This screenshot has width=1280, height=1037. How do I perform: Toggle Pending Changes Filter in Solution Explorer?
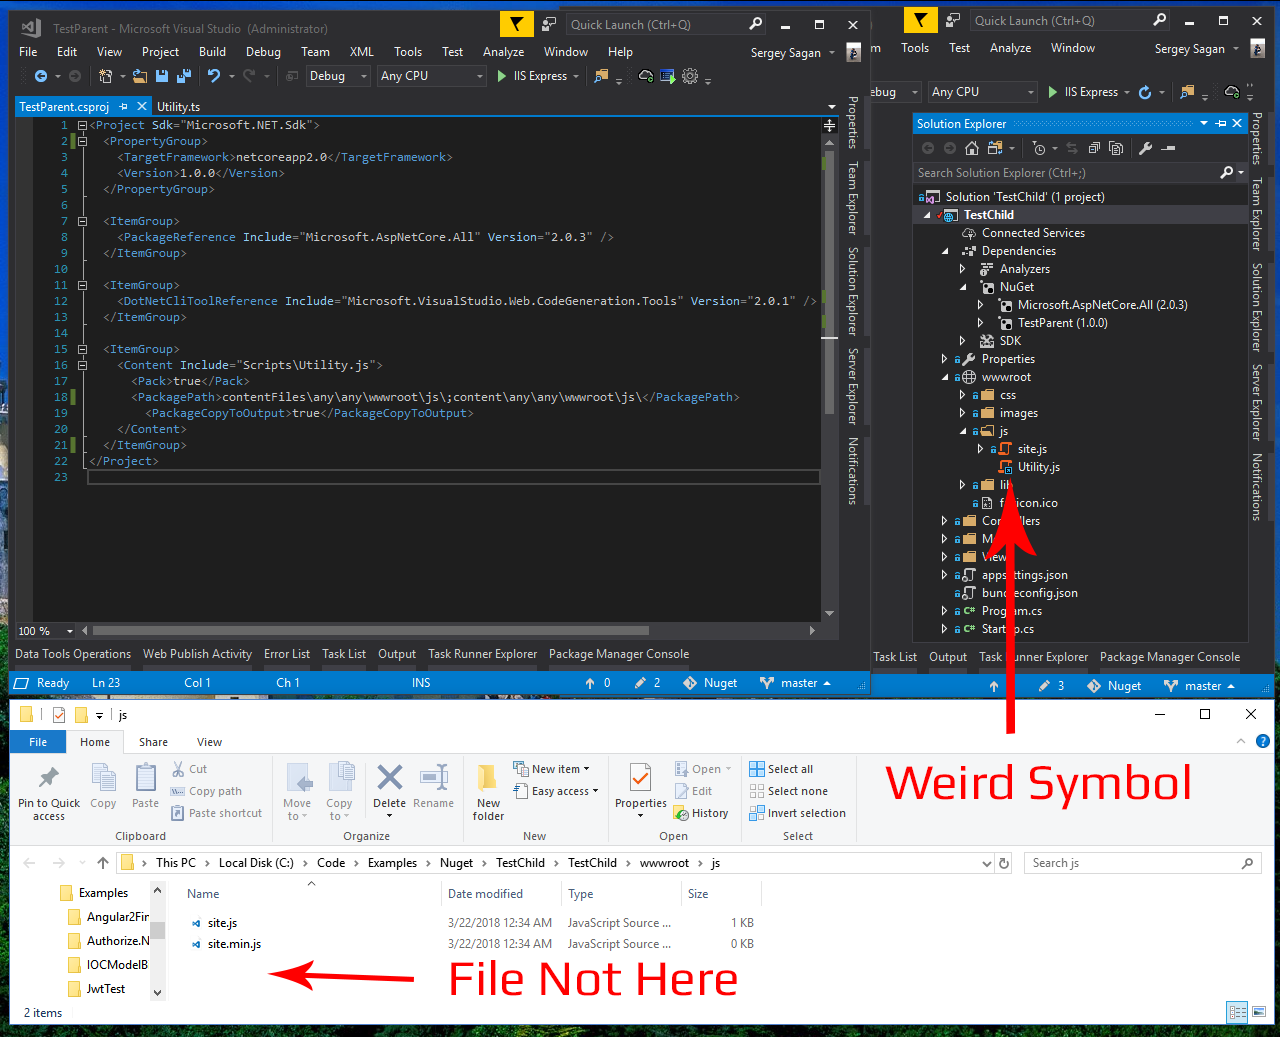click(x=1040, y=147)
